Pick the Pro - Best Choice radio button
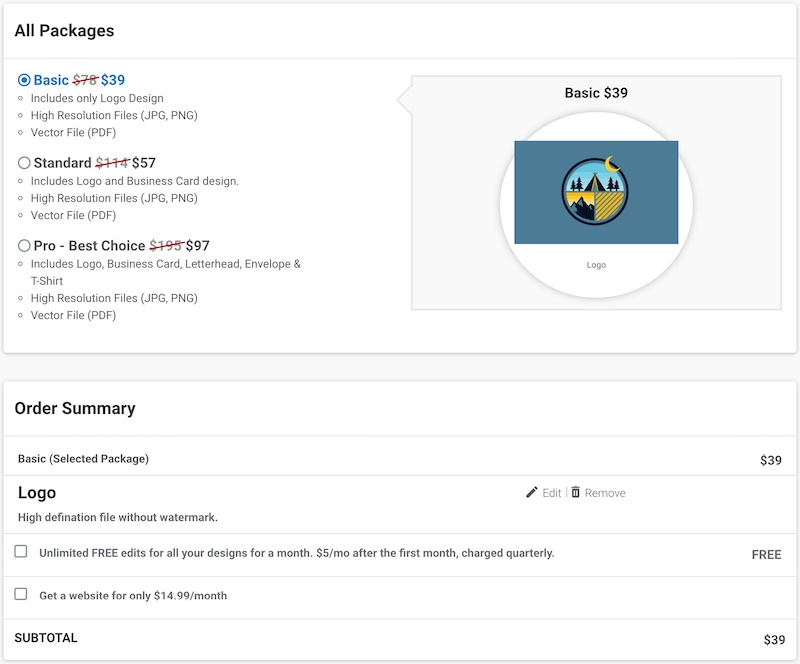This screenshot has height=664, width=800. pyautogui.click(x=24, y=245)
